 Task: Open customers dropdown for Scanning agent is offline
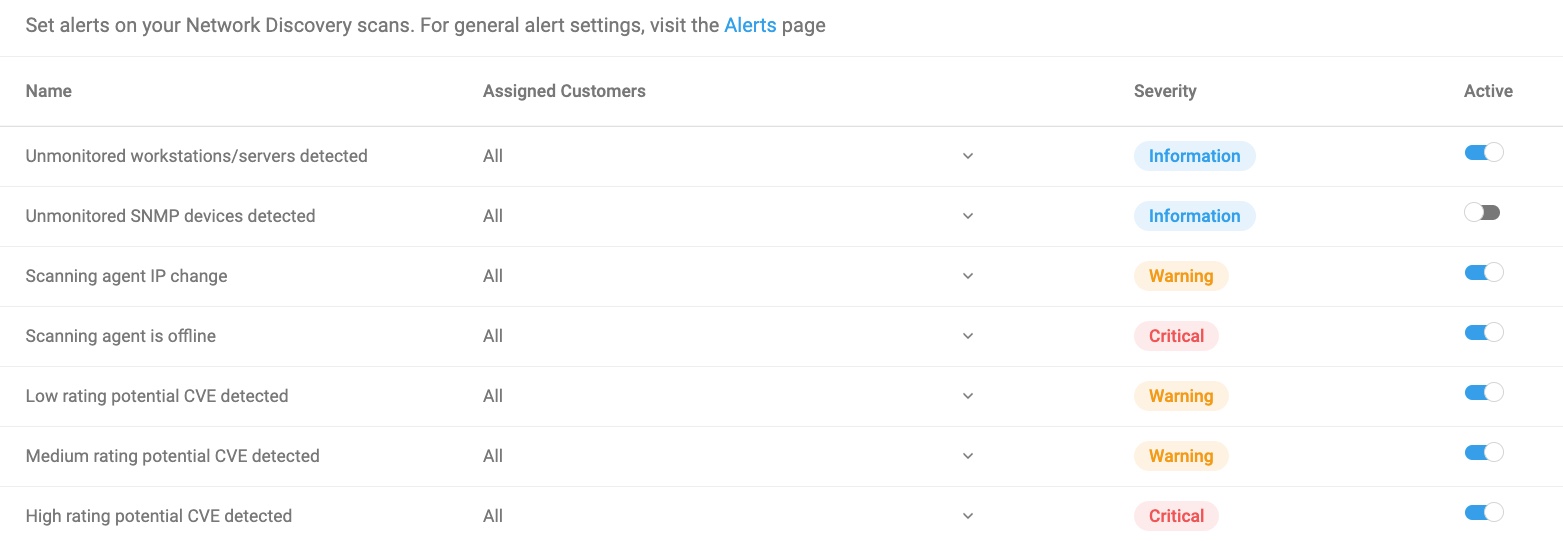[x=968, y=337]
